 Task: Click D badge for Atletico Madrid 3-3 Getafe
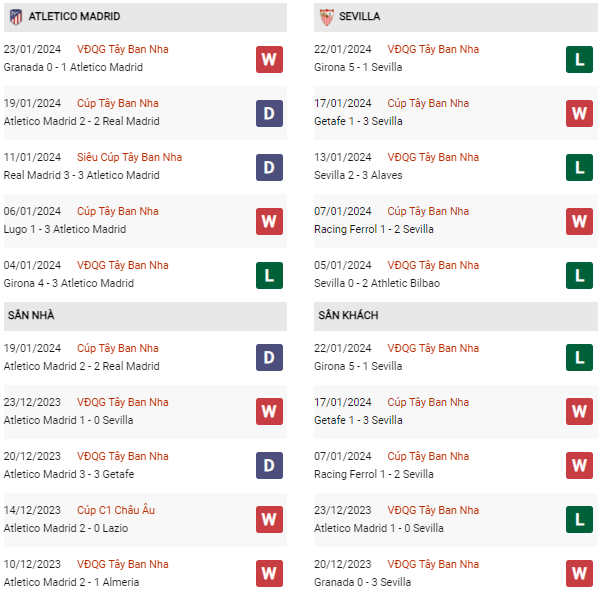pyautogui.click(x=269, y=465)
